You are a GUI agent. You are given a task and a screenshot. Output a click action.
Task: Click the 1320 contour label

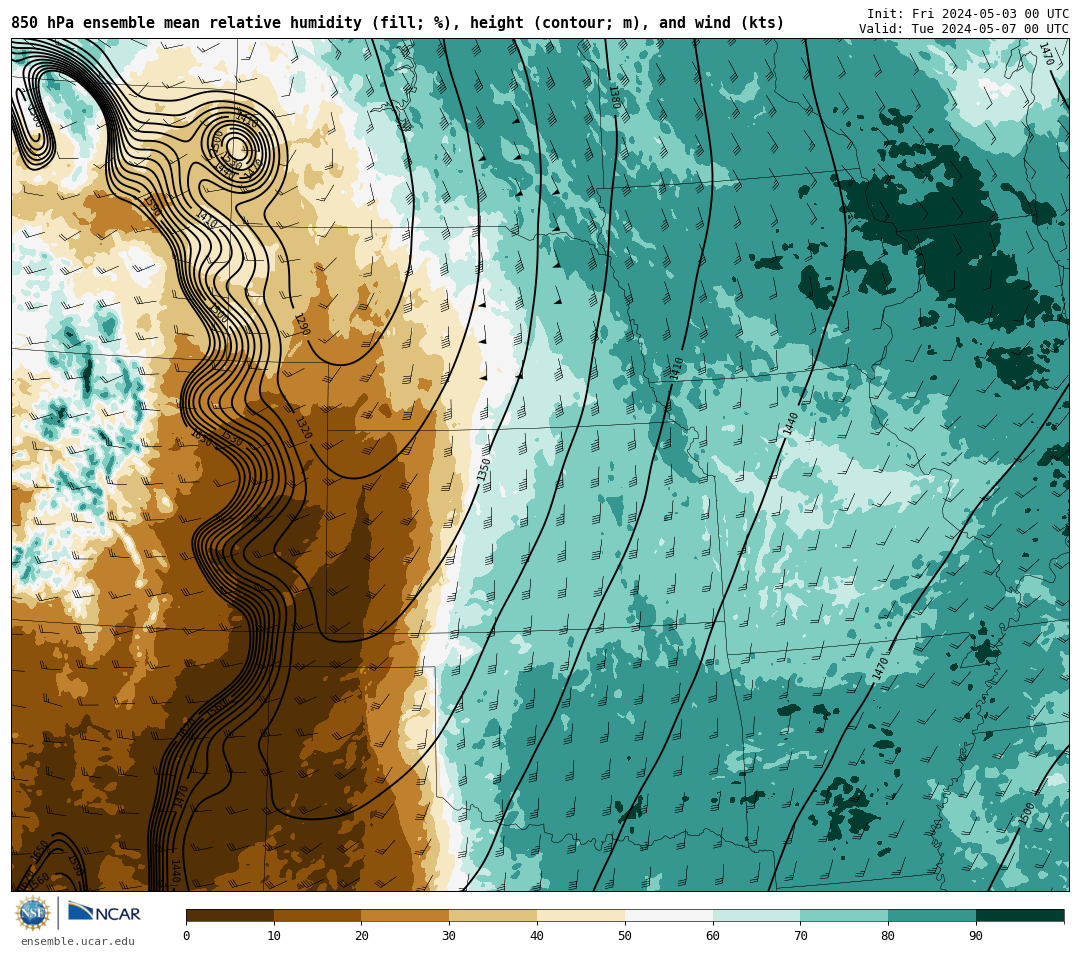pyautogui.click(x=304, y=427)
